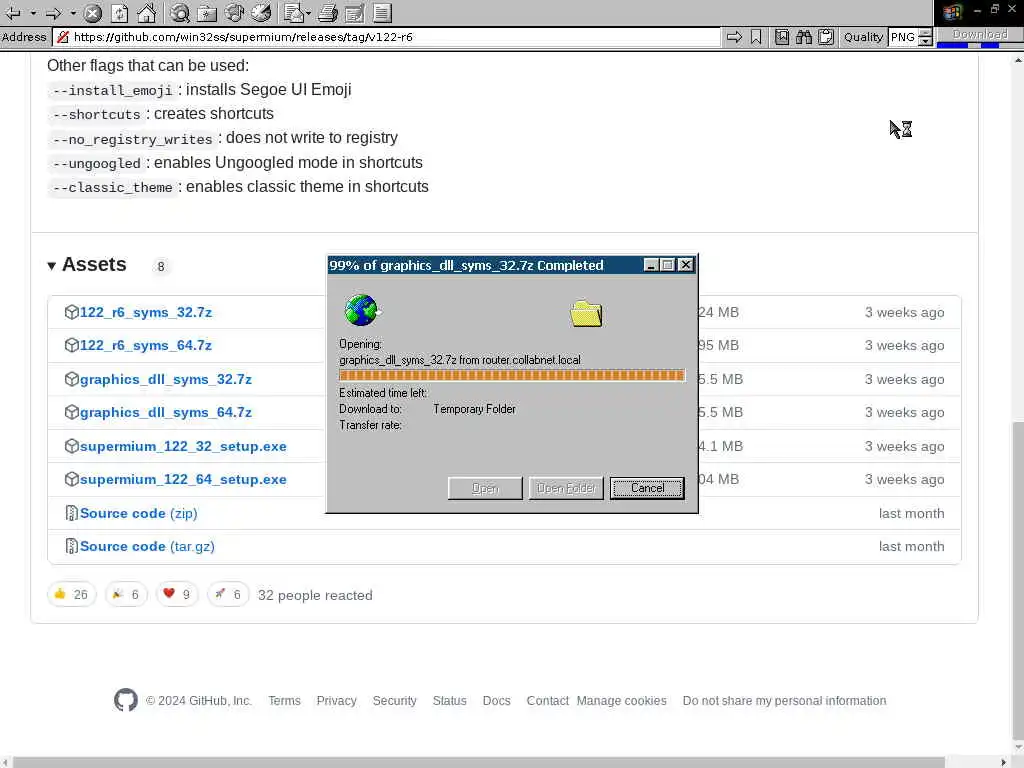Screen dimensions: 1024x768
Task: Open the Media toolbar icon
Action: click(x=234, y=13)
